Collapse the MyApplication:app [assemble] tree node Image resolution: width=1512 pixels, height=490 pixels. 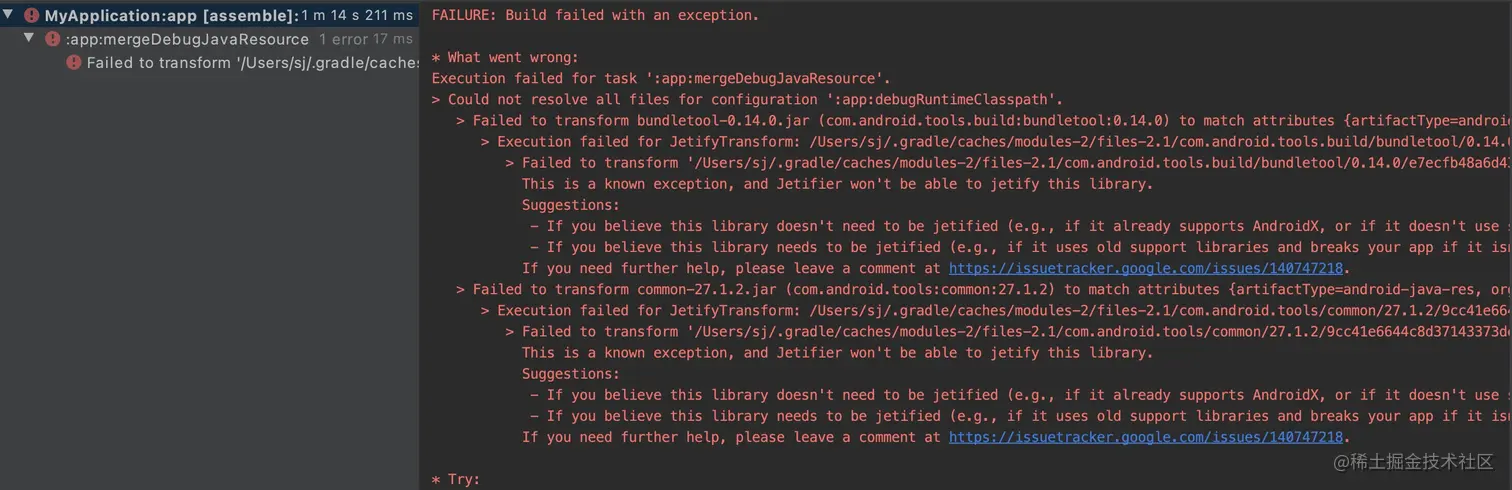[x=10, y=15]
